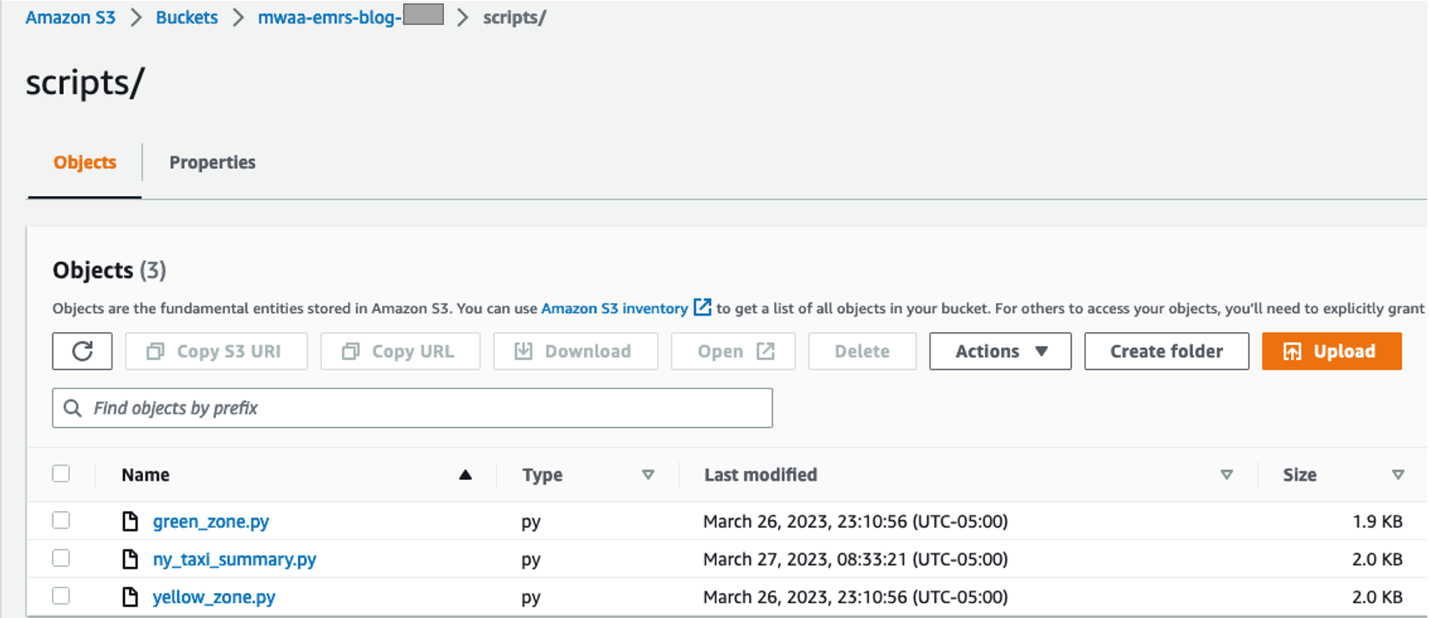This screenshot has width=1429, height=618.
Task: Click the file icon beside yellow_zone.py
Action: (129, 597)
